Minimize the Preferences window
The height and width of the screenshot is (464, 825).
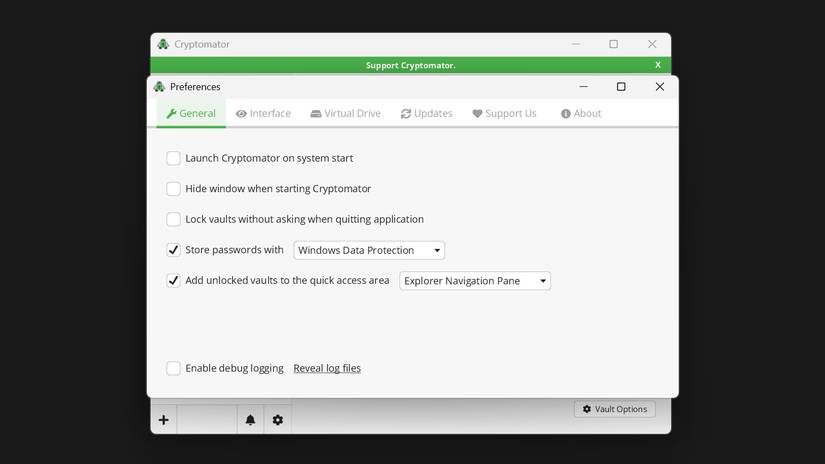click(583, 87)
